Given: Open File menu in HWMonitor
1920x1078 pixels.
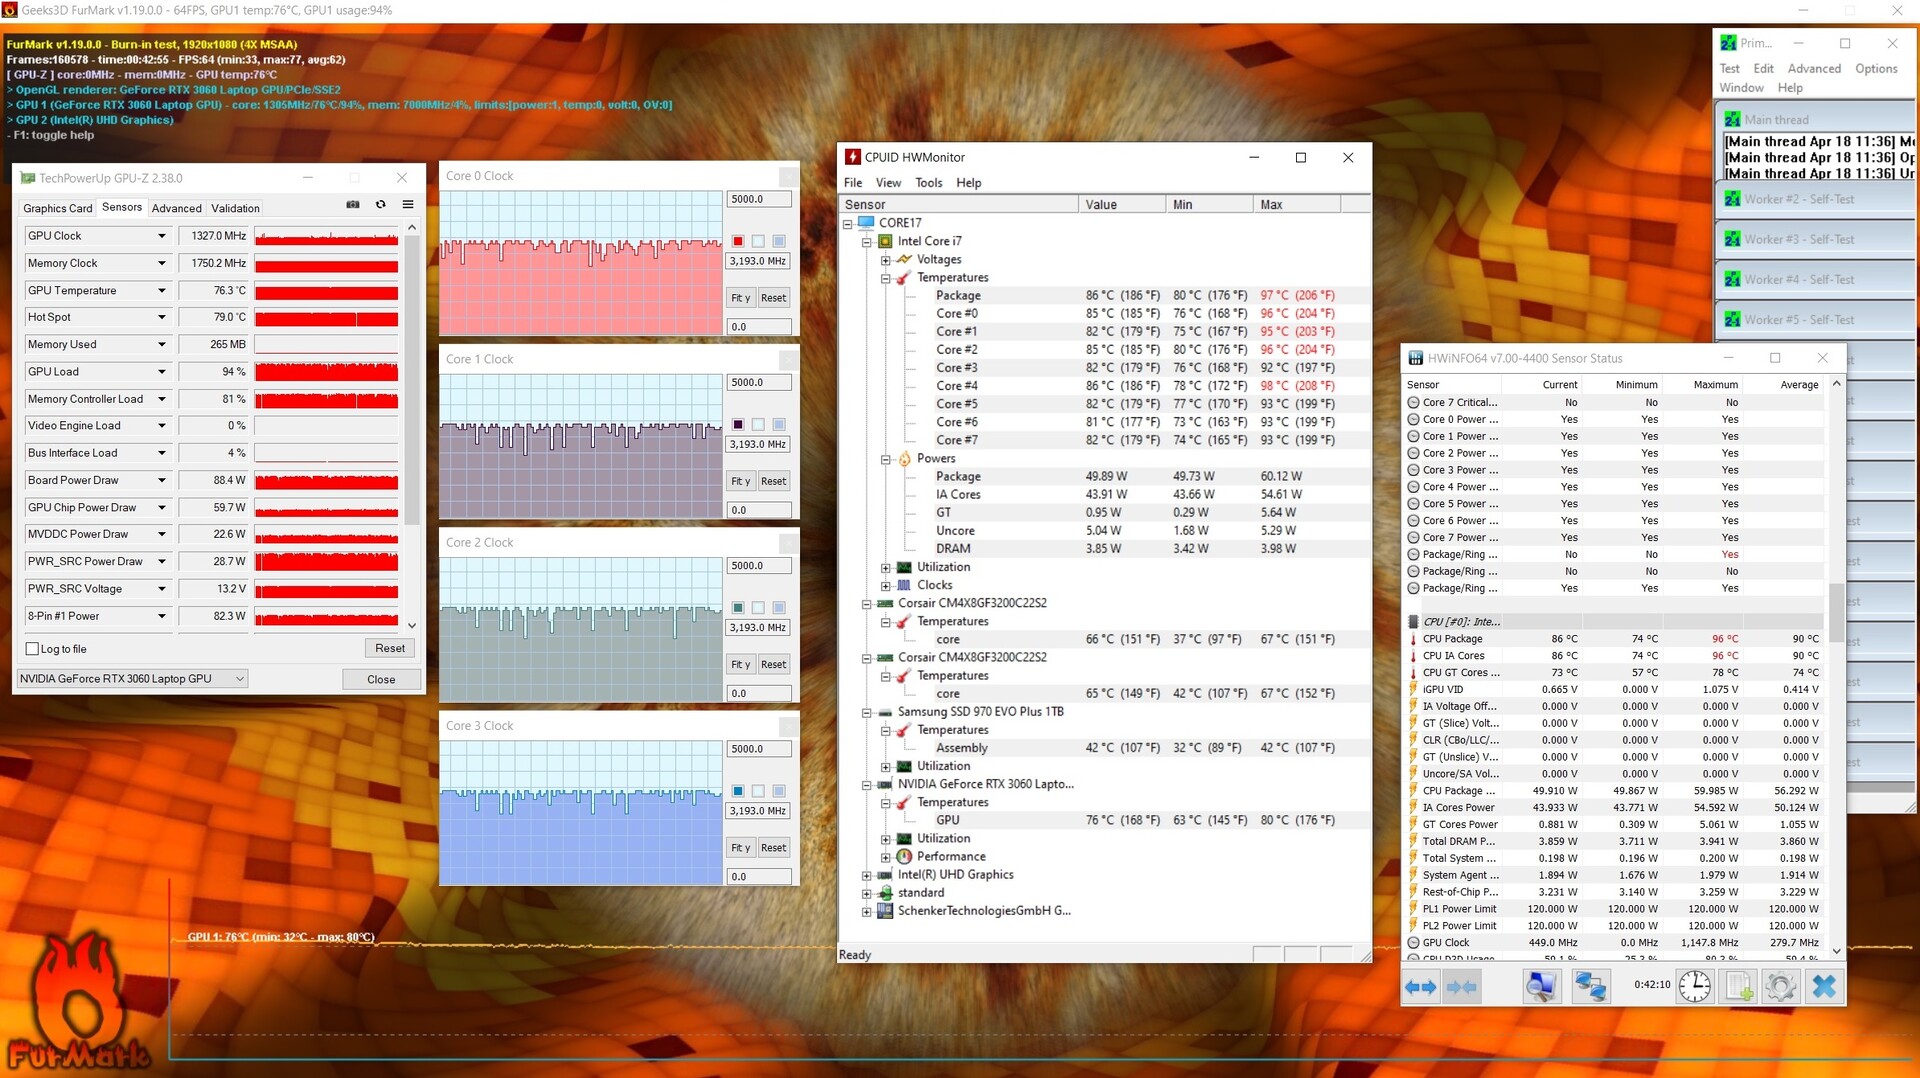Looking at the screenshot, I should pyautogui.click(x=853, y=182).
